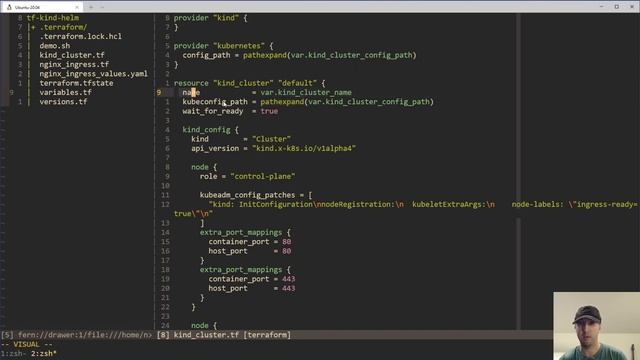The image size is (640, 360).
Task: Open versions.tf in the file drawer
Action: pyautogui.click(x=63, y=102)
